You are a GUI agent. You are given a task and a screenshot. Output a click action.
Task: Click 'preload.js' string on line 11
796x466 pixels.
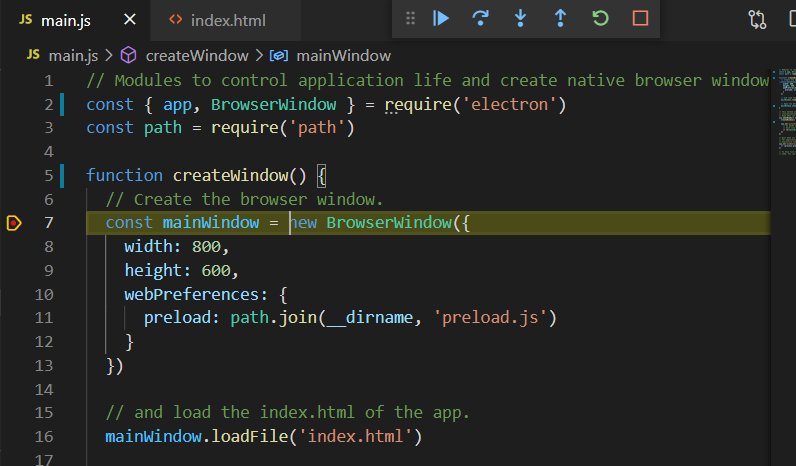(x=490, y=318)
